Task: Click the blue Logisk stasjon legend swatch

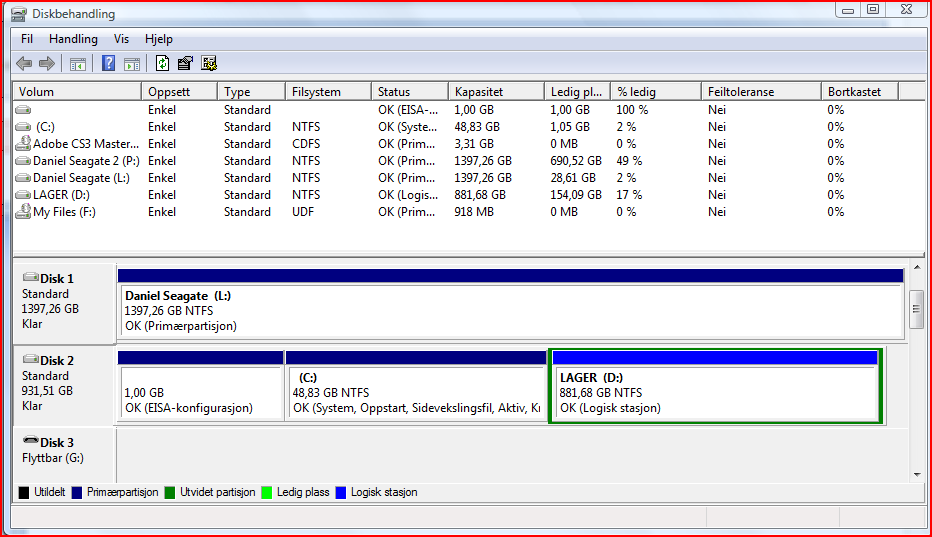Action: (x=341, y=492)
